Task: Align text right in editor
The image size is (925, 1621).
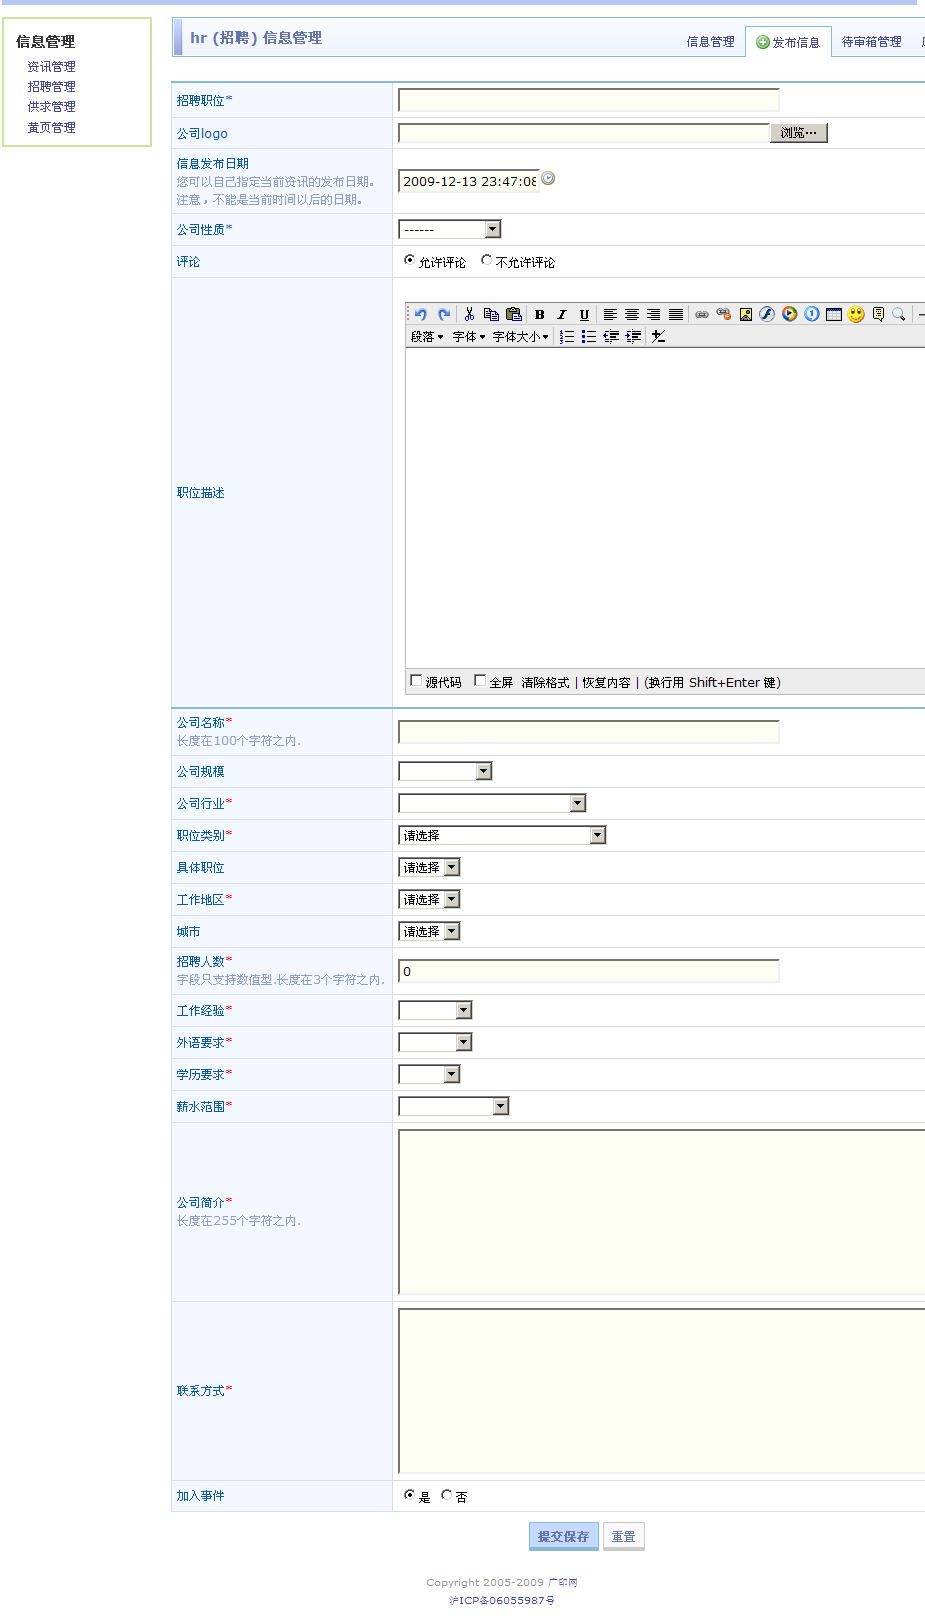Action: tap(654, 314)
